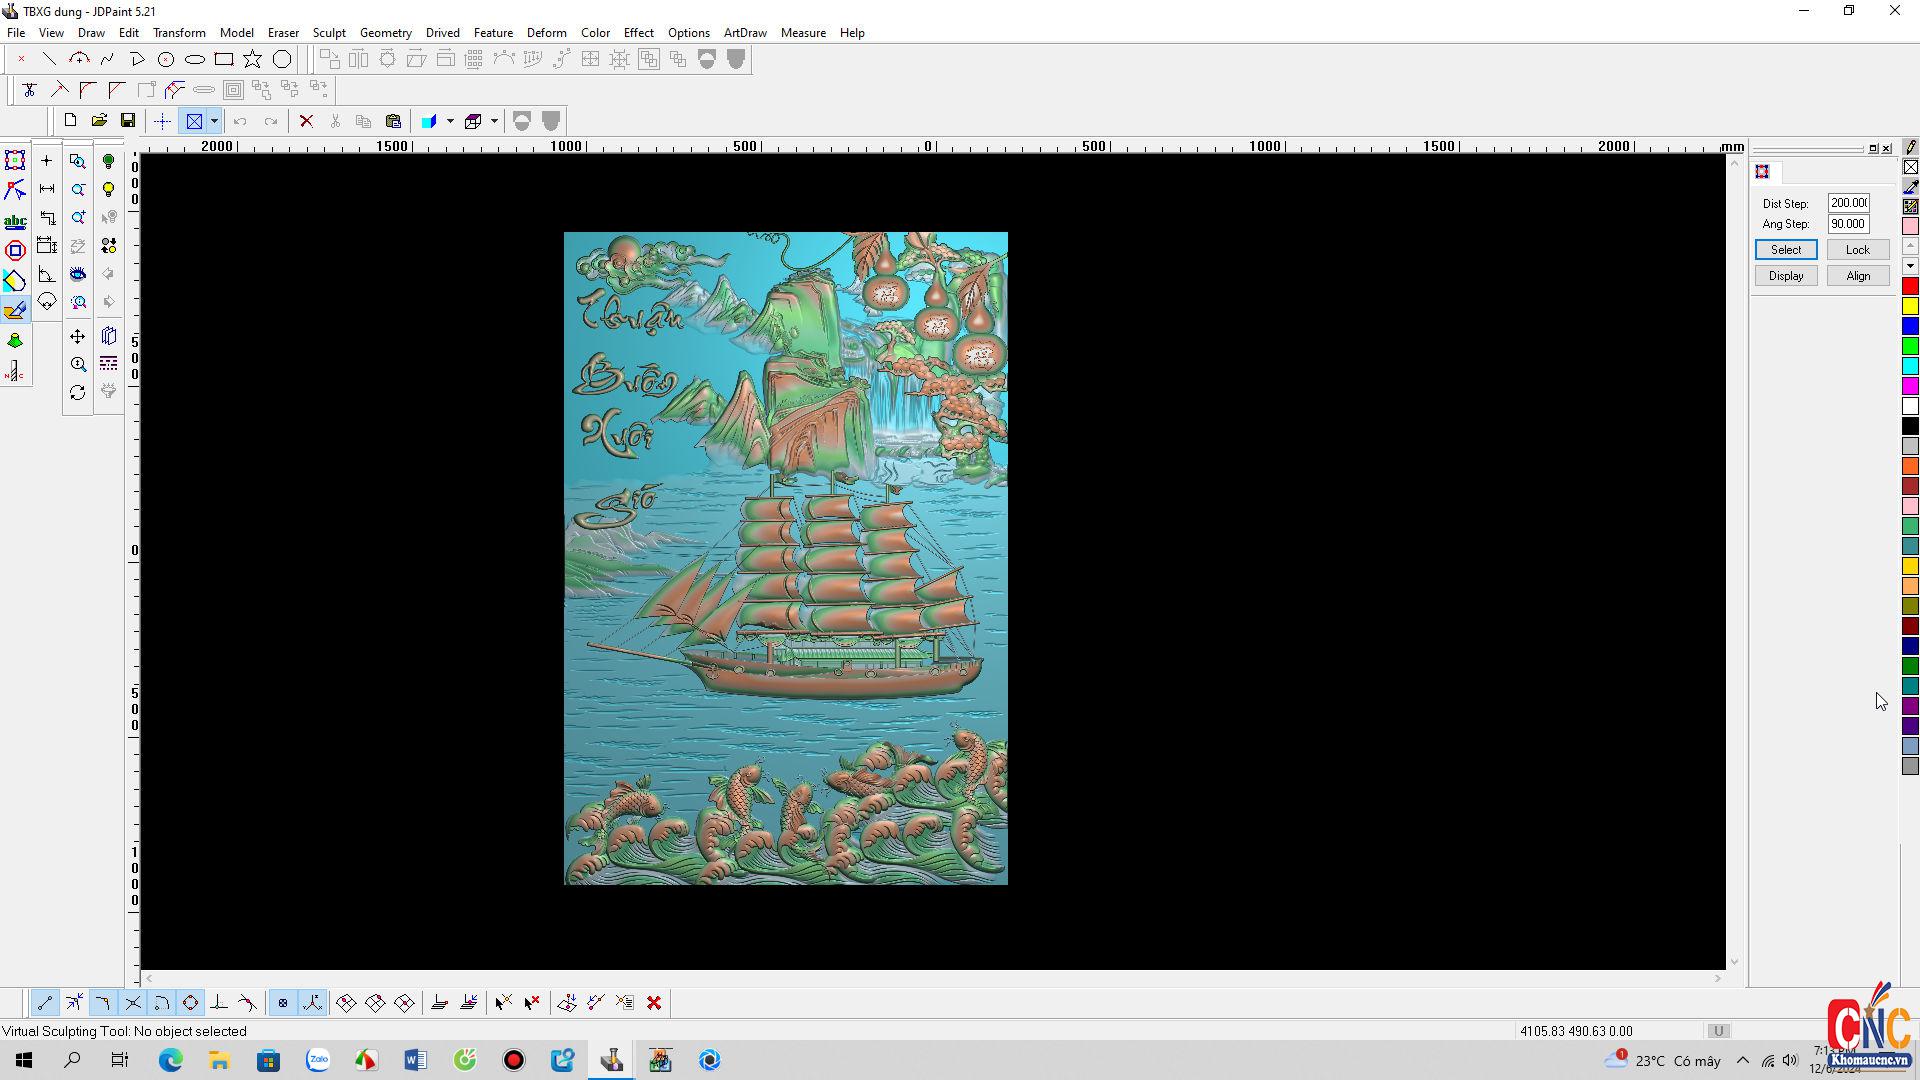Expand dropdown next to wireframe box icon

(494, 121)
